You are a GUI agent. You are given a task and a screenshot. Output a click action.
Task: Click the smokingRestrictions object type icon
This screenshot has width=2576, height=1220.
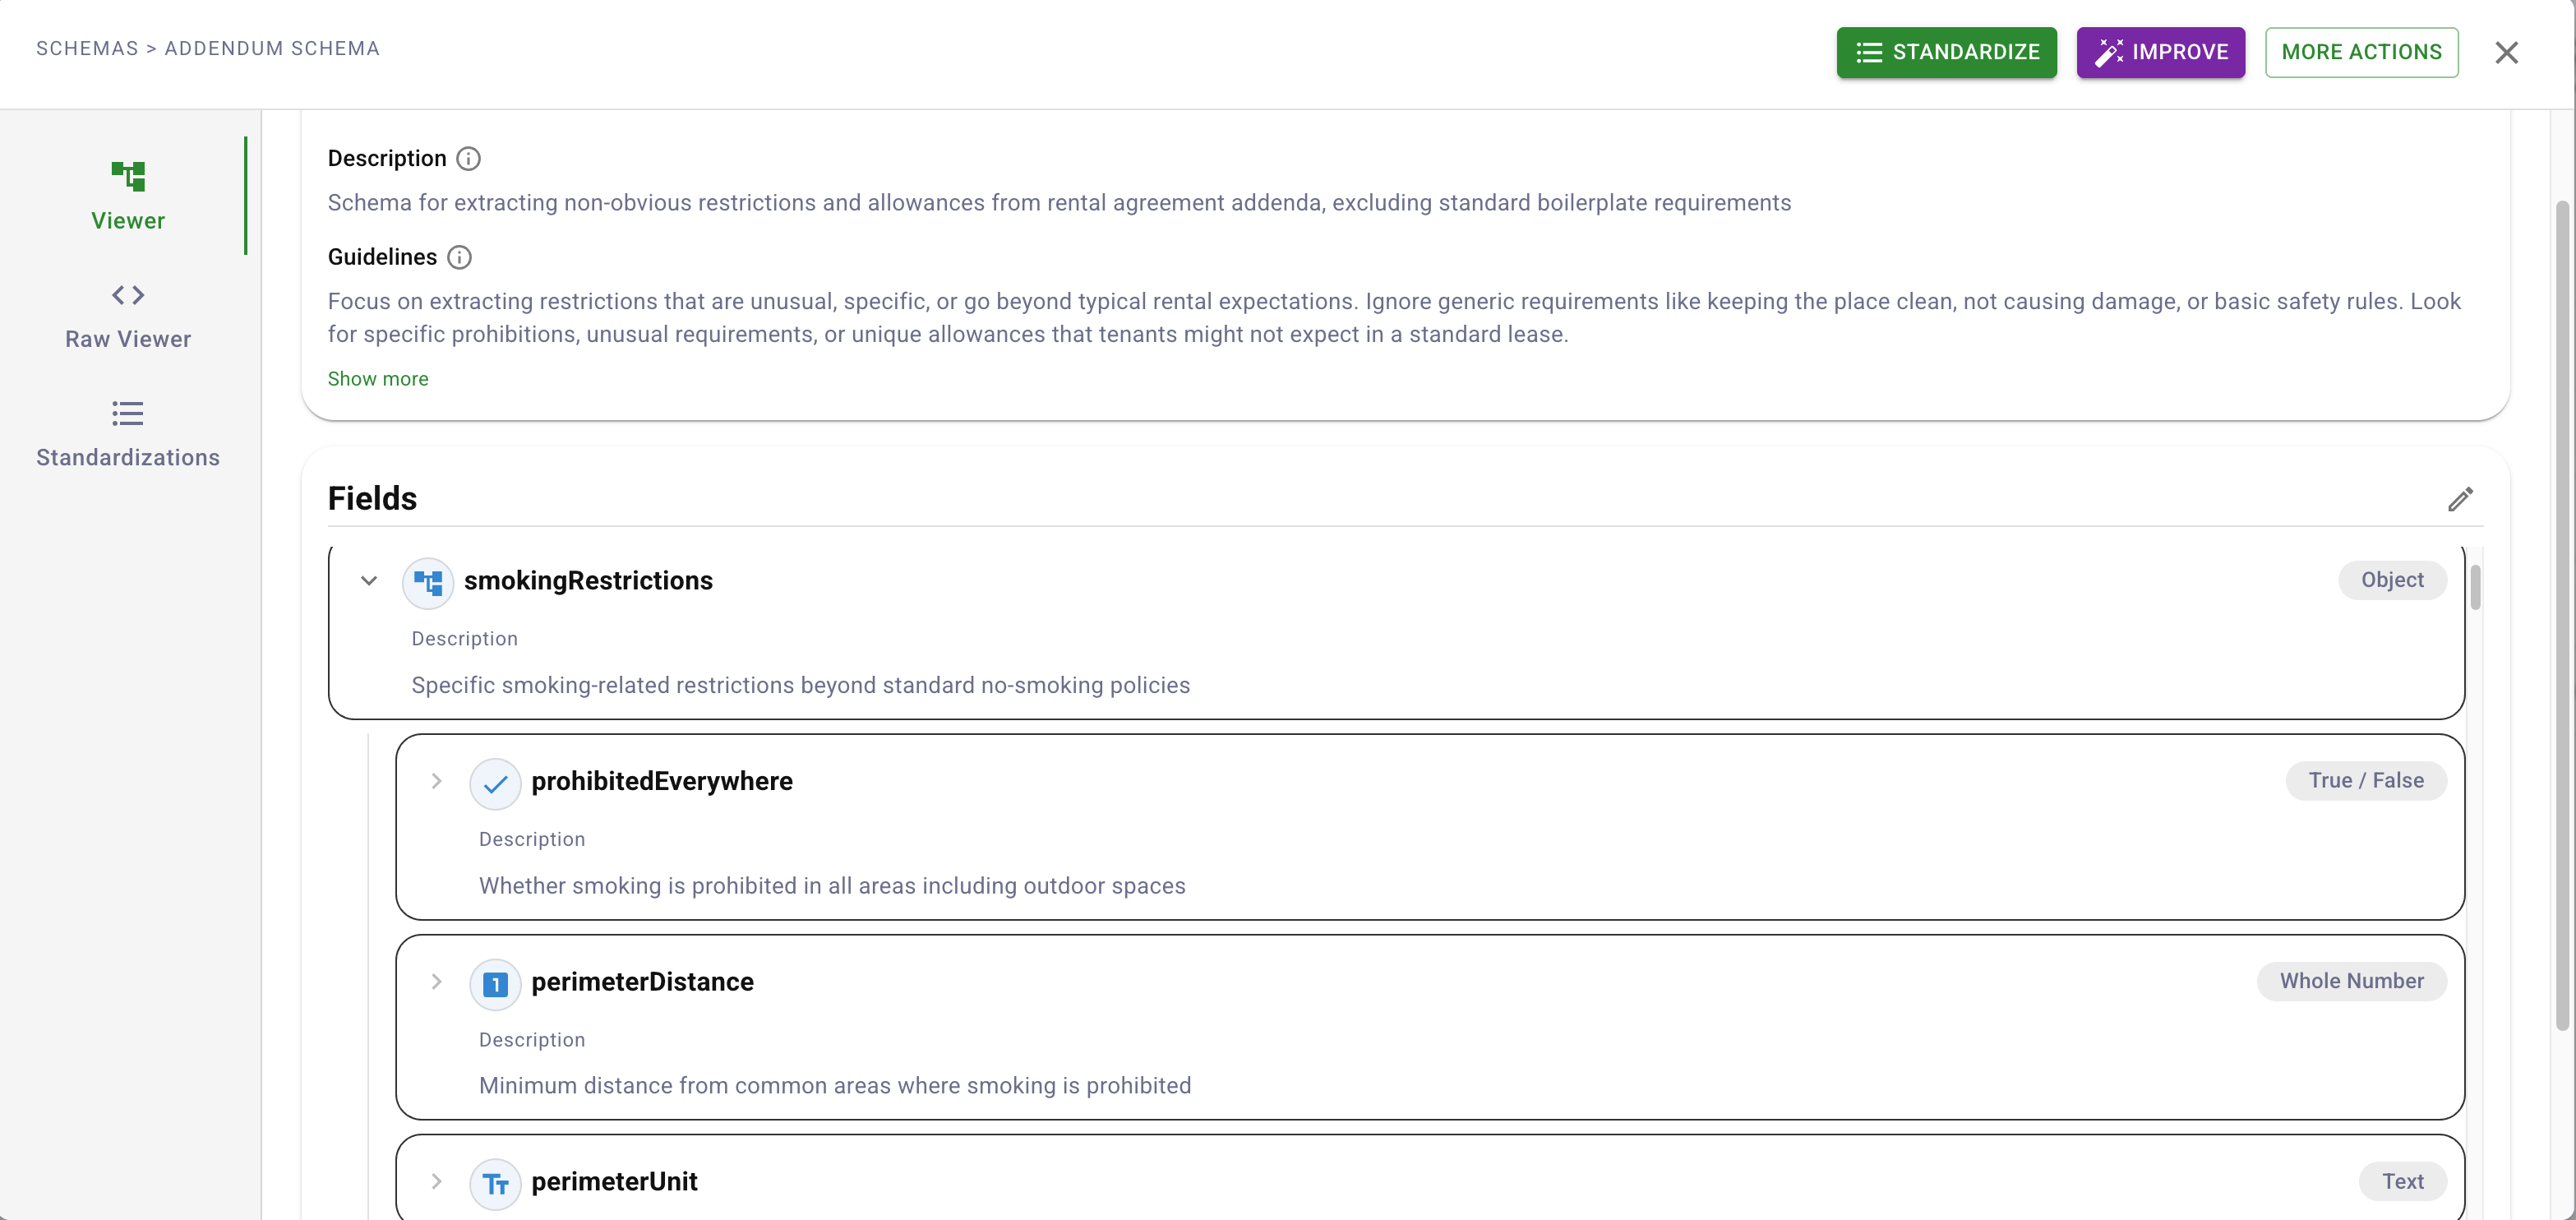[428, 582]
